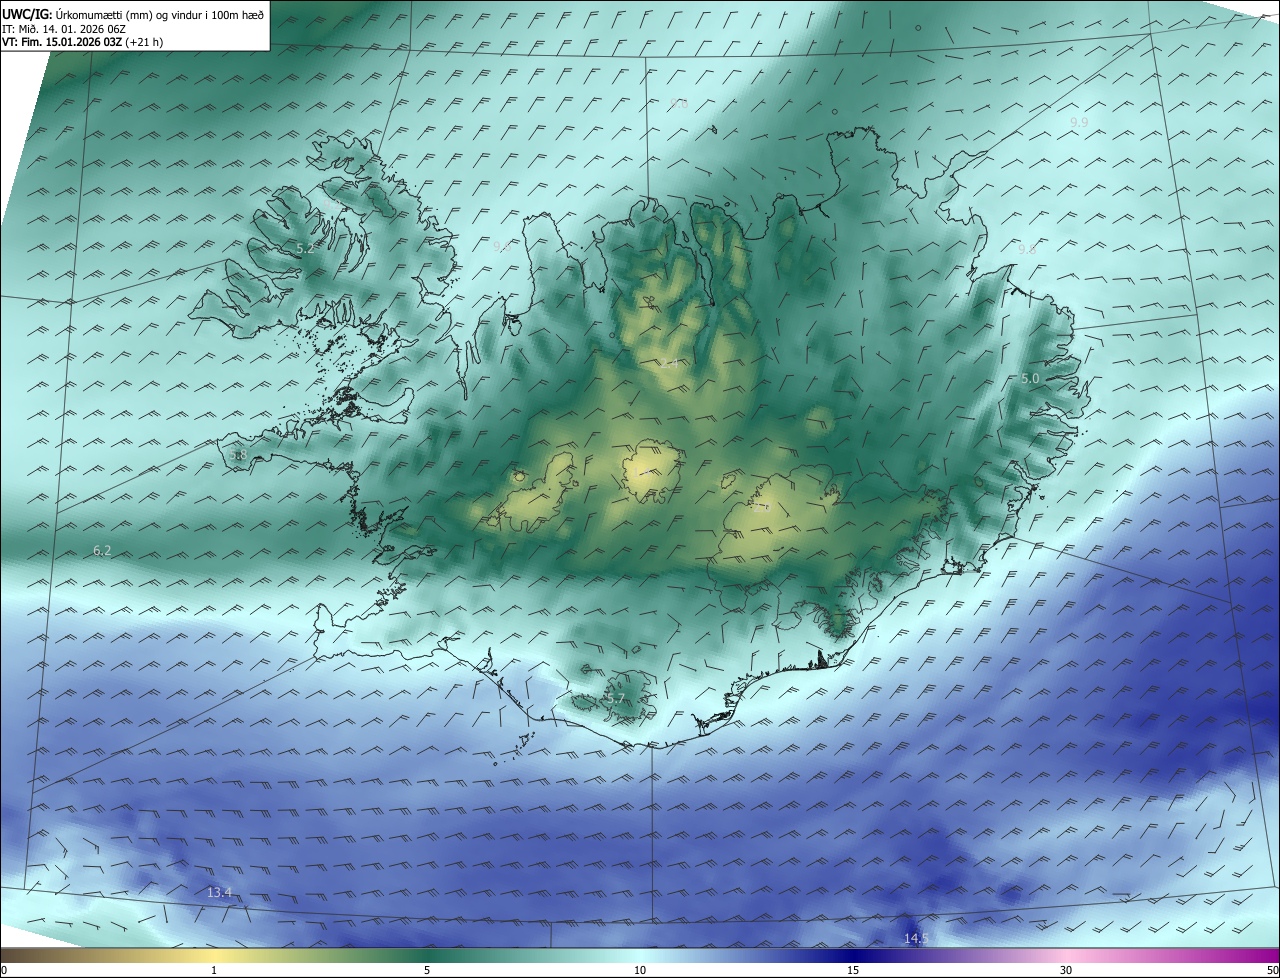The image size is (1280, 978).
Task: Click the 5.0 value label in the east
Action: coord(1030,378)
